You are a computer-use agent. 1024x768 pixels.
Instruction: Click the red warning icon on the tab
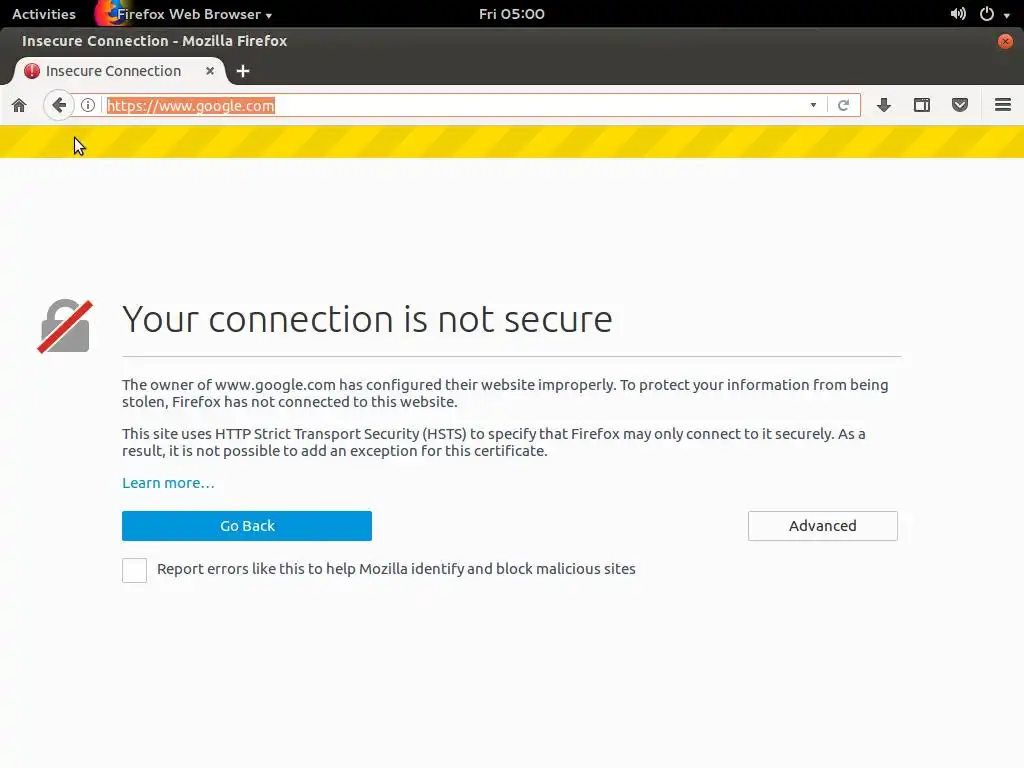32,71
